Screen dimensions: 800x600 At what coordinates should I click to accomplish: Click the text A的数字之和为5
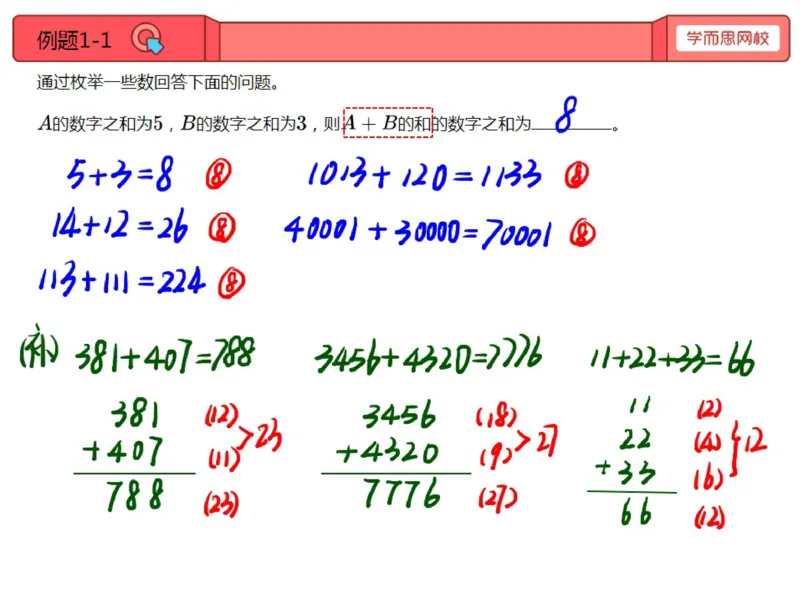[x=100, y=123]
